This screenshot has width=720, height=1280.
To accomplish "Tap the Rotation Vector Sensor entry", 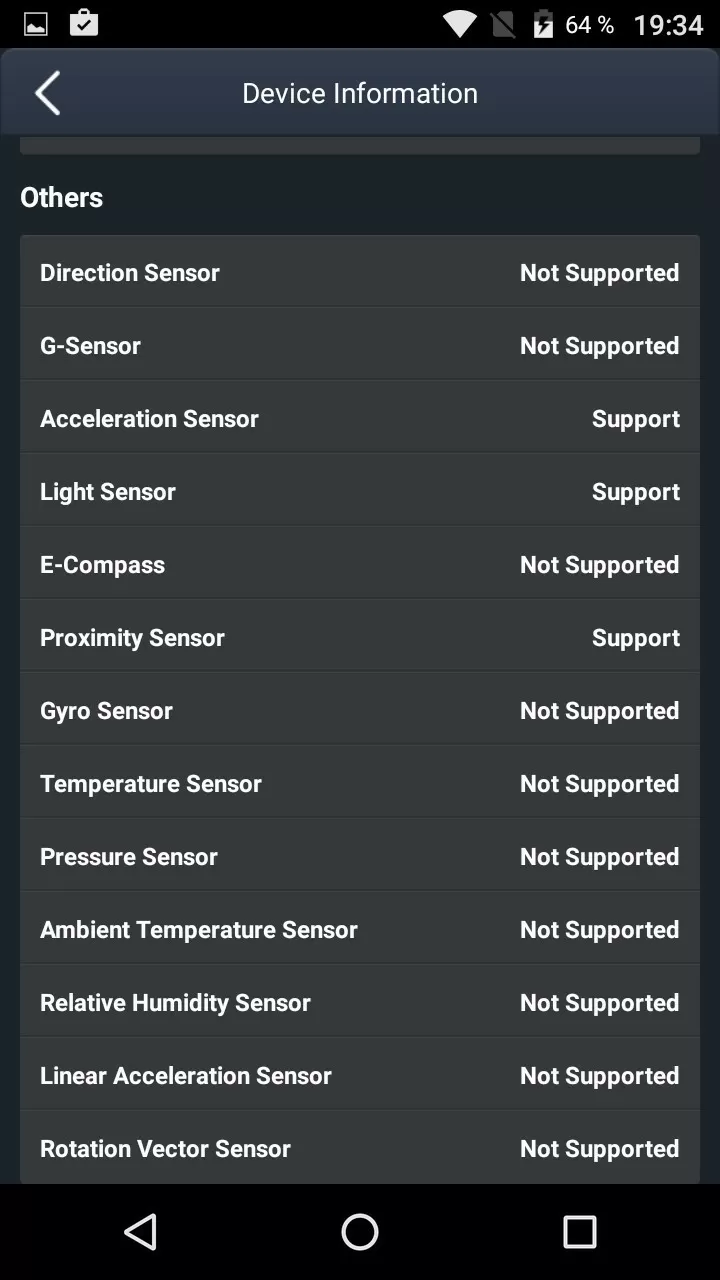I will pyautogui.click(x=360, y=1149).
